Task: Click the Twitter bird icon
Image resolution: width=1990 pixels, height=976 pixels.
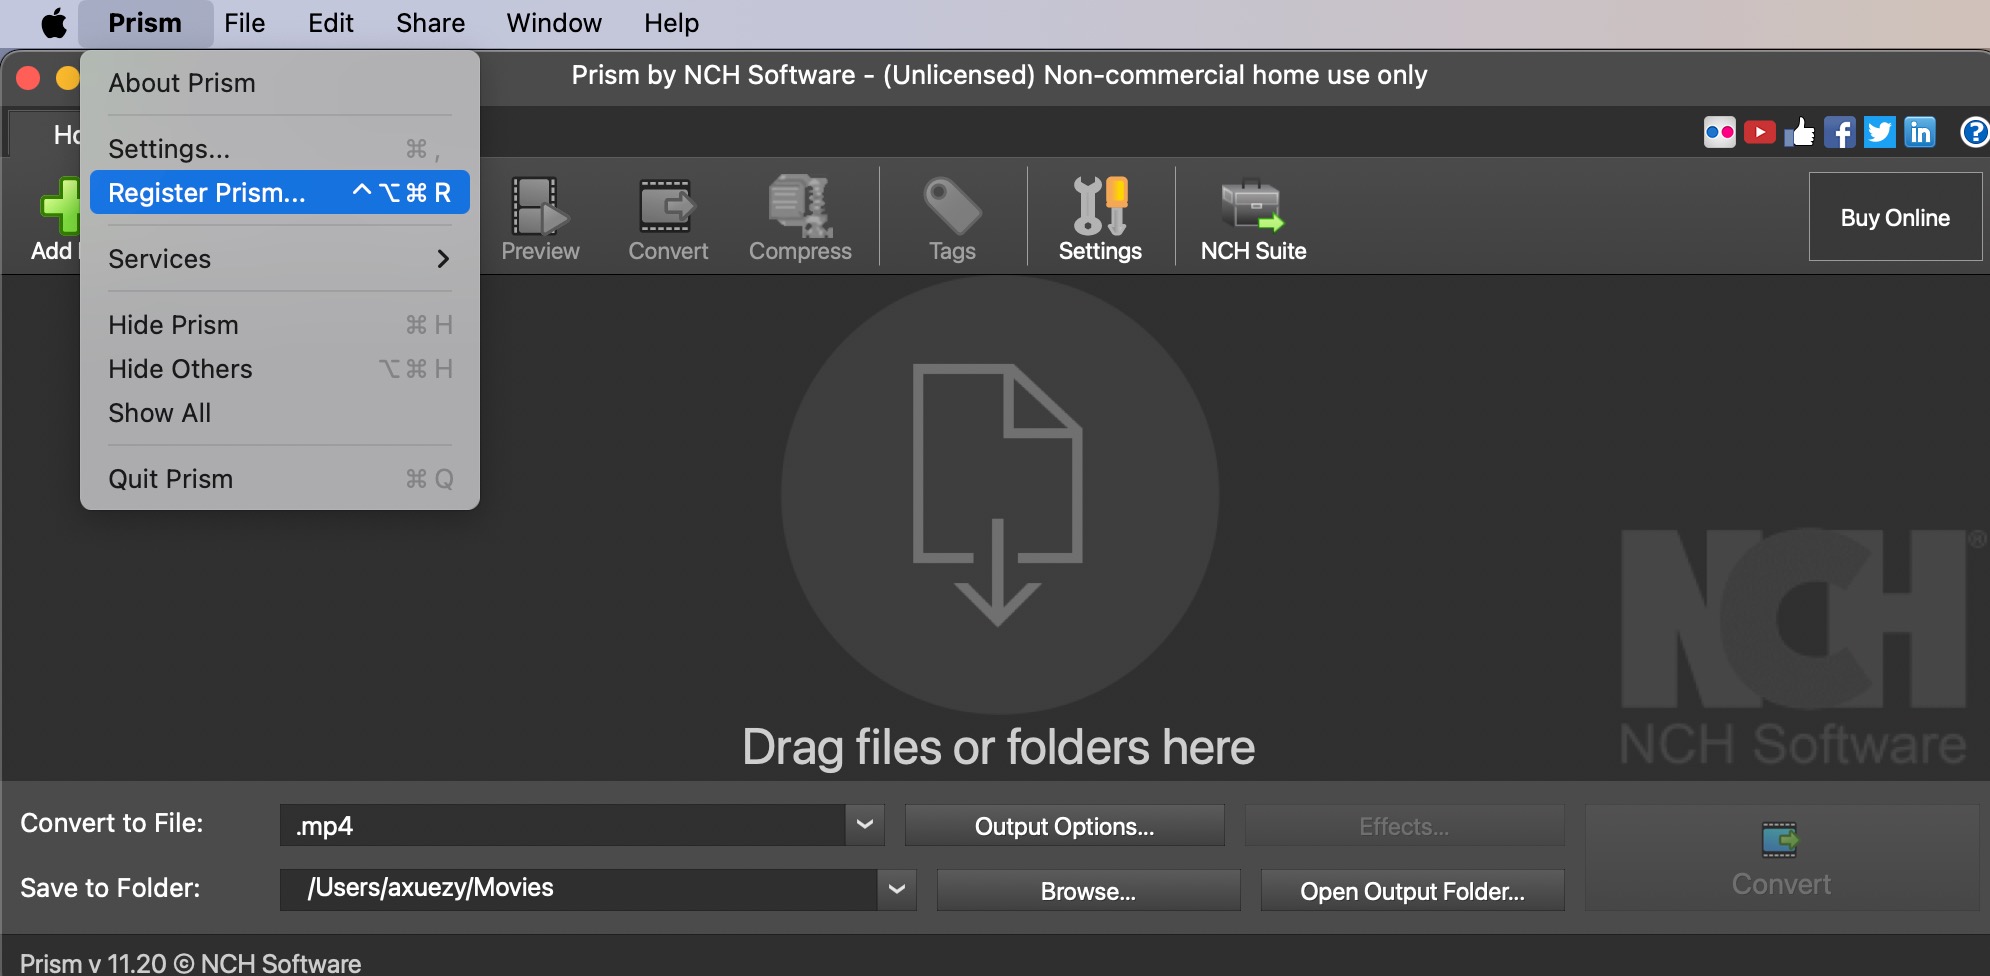Action: click(x=1879, y=132)
